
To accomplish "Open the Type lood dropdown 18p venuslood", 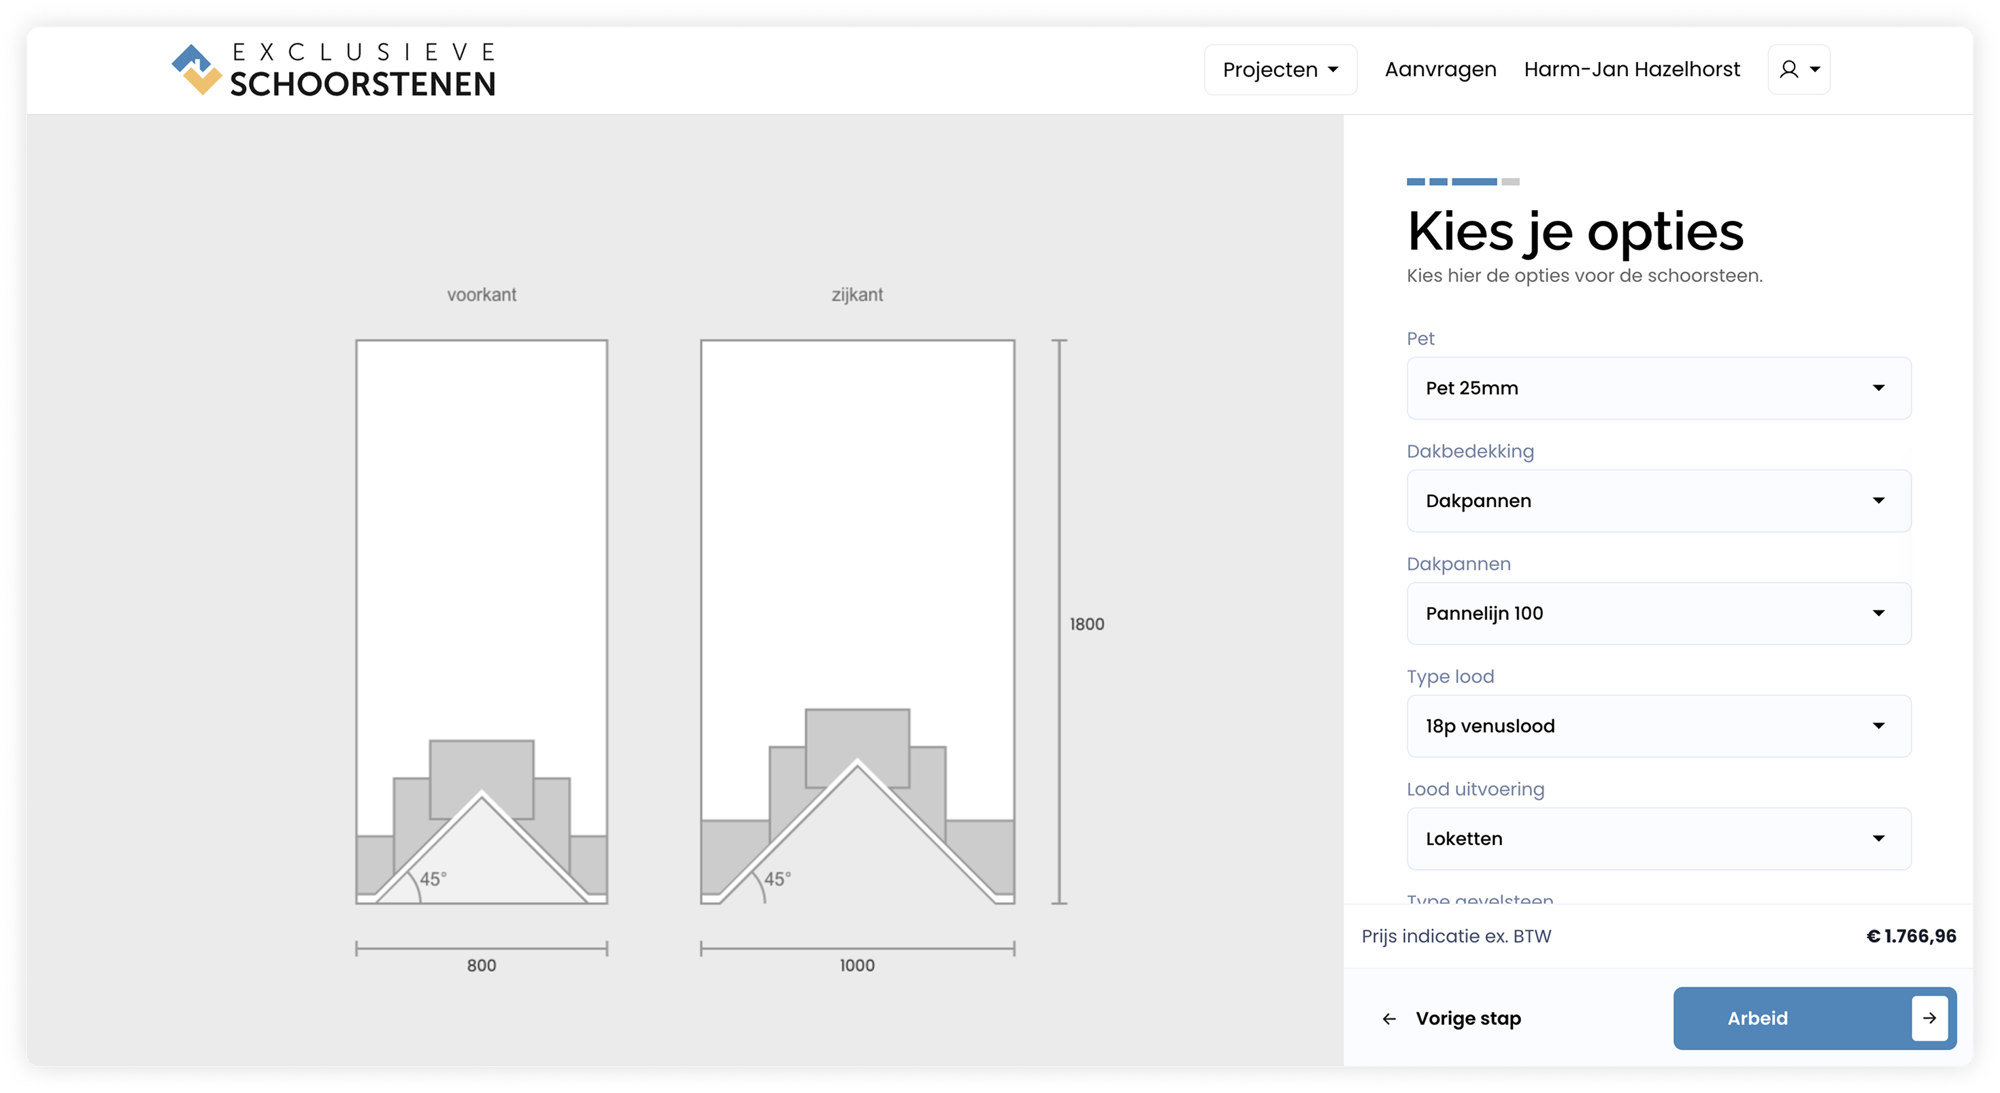I will coord(1658,726).
